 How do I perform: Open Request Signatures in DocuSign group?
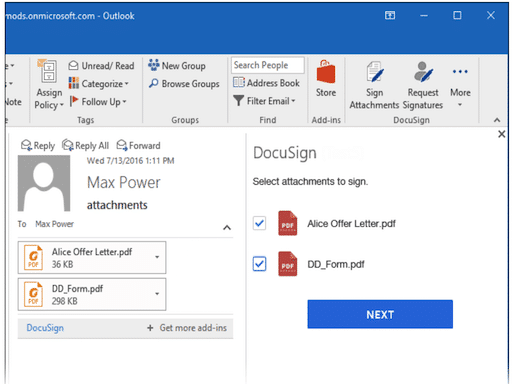(x=423, y=85)
